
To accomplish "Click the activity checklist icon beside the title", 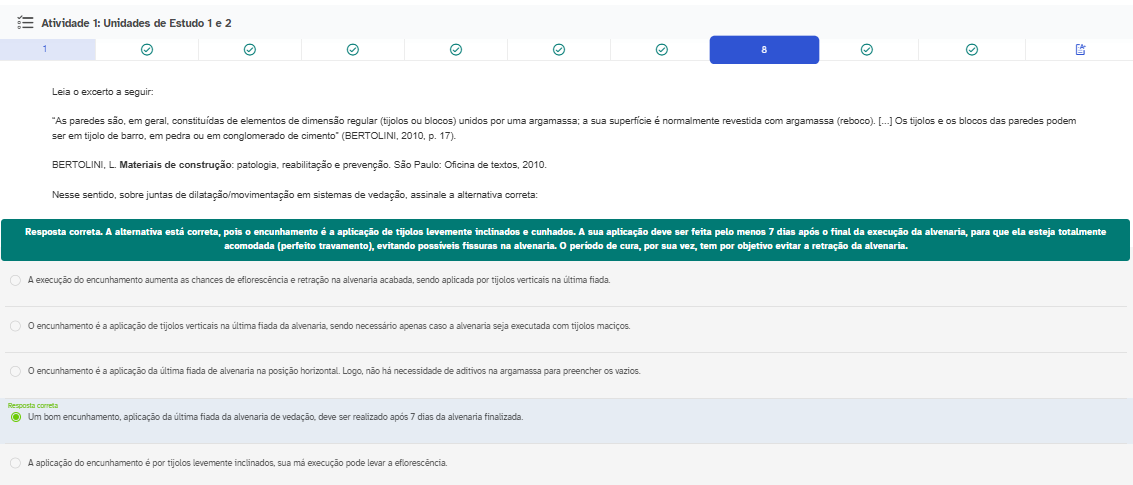I will pyautogui.click(x=27, y=22).
